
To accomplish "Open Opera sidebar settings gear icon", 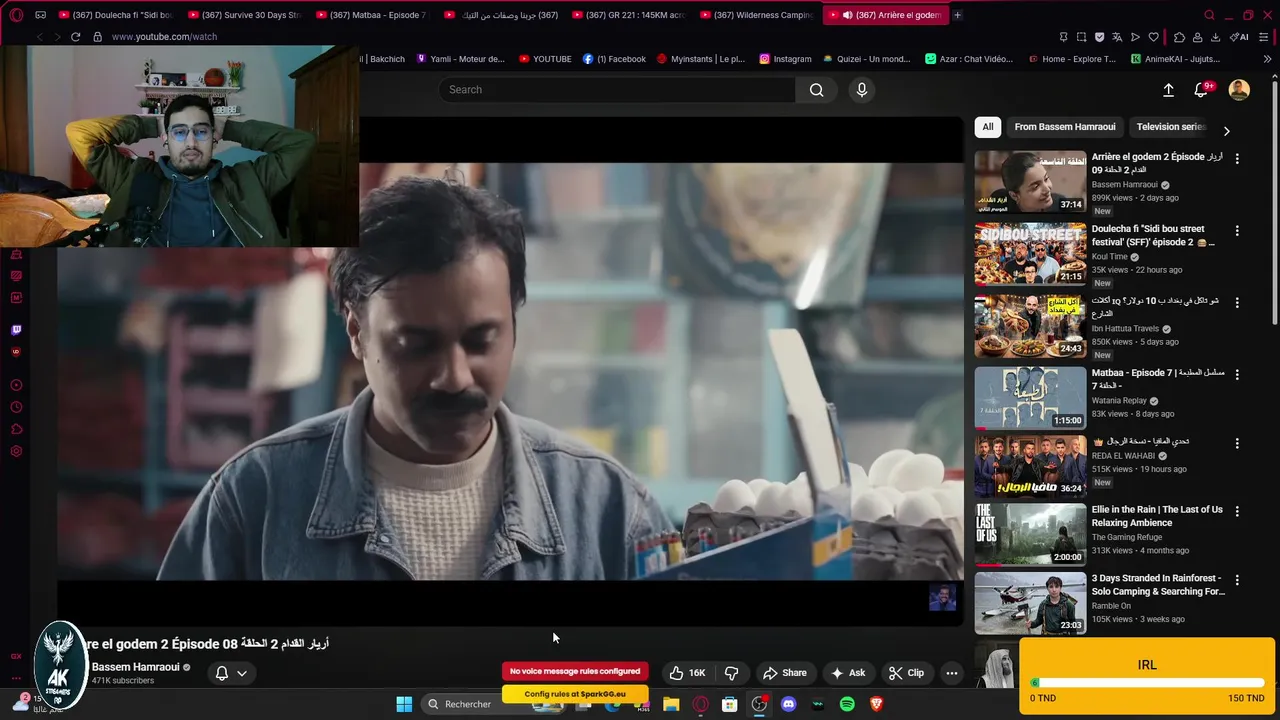I will [16, 452].
